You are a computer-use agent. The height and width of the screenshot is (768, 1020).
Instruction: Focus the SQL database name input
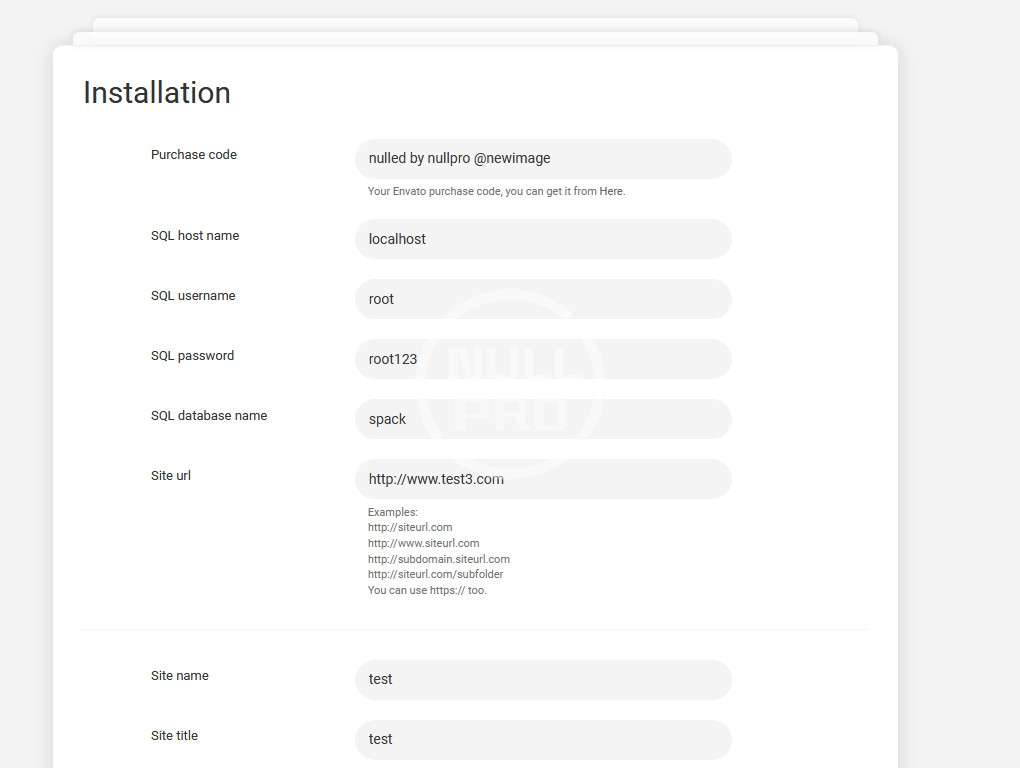[x=543, y=419]
